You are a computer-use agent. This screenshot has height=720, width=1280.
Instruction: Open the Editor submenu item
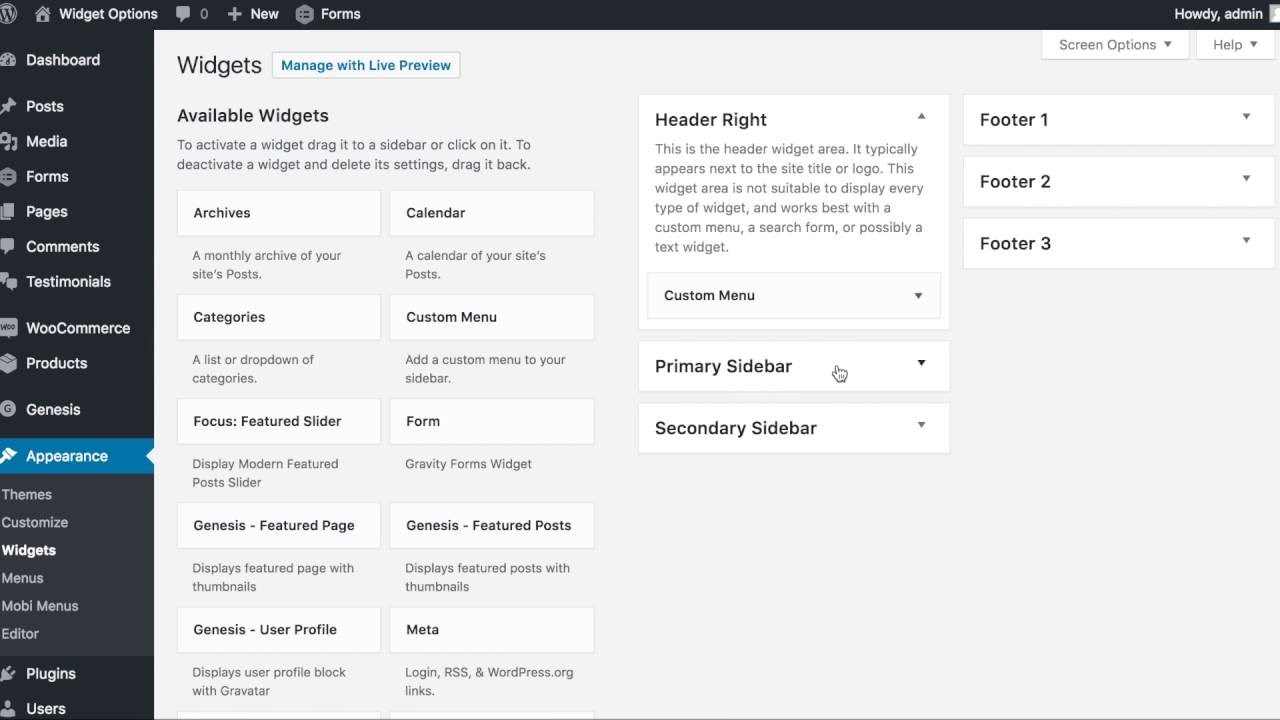pos(20,634)
